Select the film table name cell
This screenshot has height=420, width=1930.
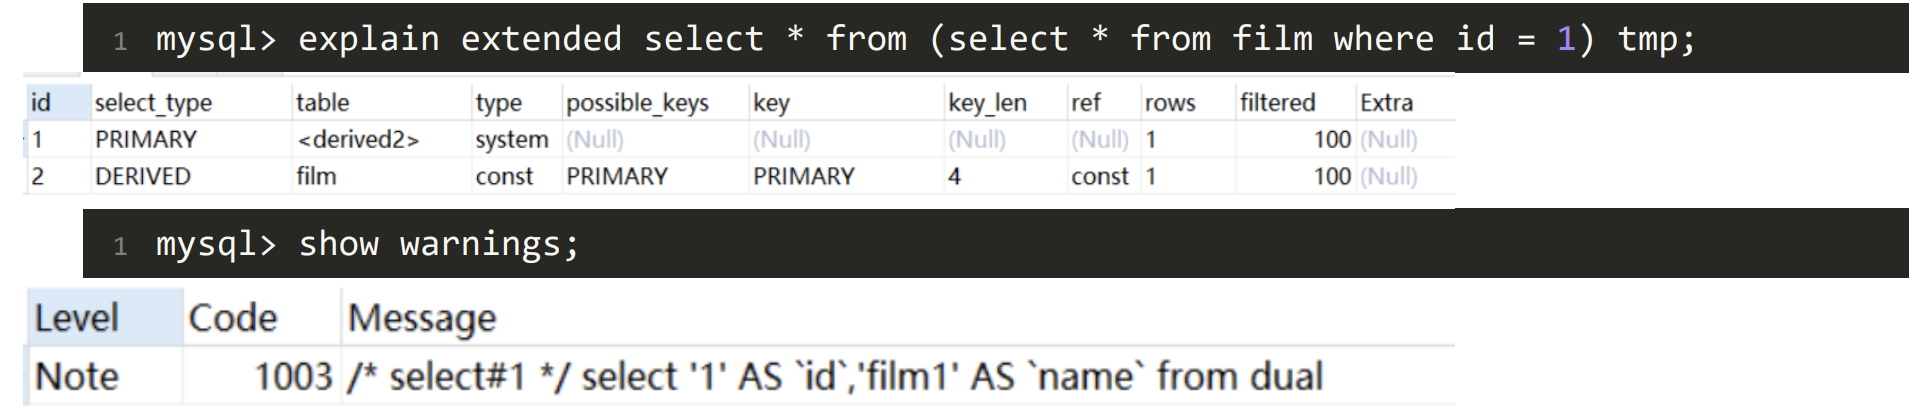pyautogui.click(x=316, y=177)
